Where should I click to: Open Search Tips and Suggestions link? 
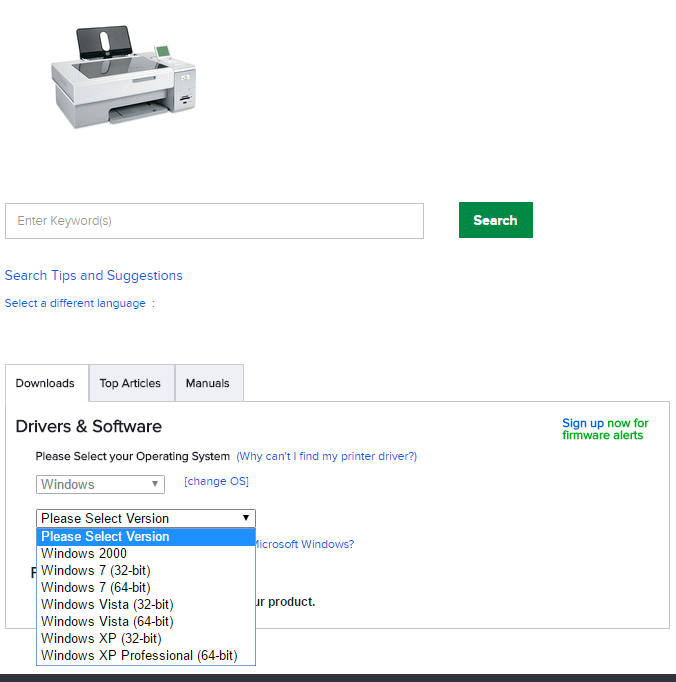94,275
